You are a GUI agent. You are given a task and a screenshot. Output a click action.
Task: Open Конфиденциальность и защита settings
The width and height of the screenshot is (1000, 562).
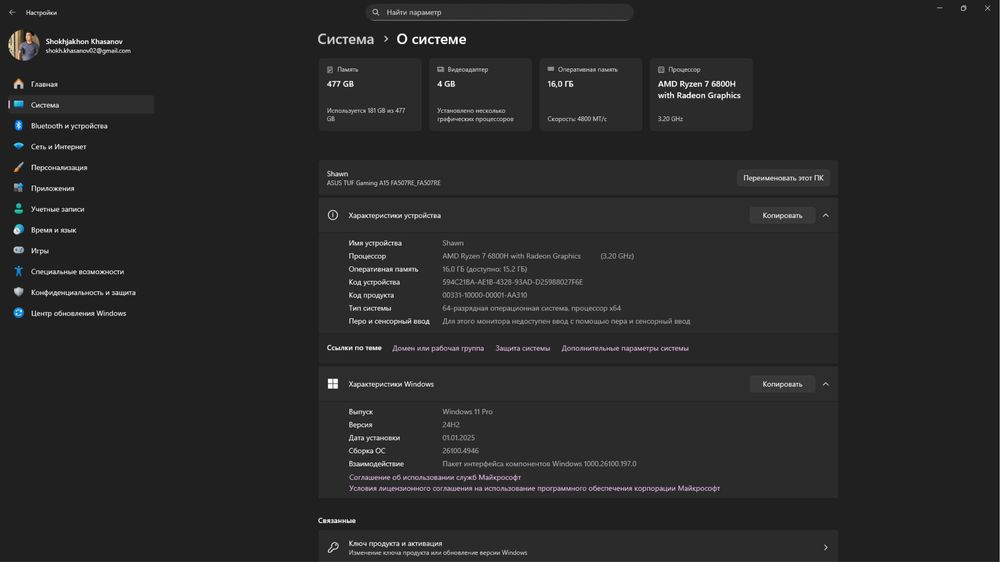click(x=81, y=292)
